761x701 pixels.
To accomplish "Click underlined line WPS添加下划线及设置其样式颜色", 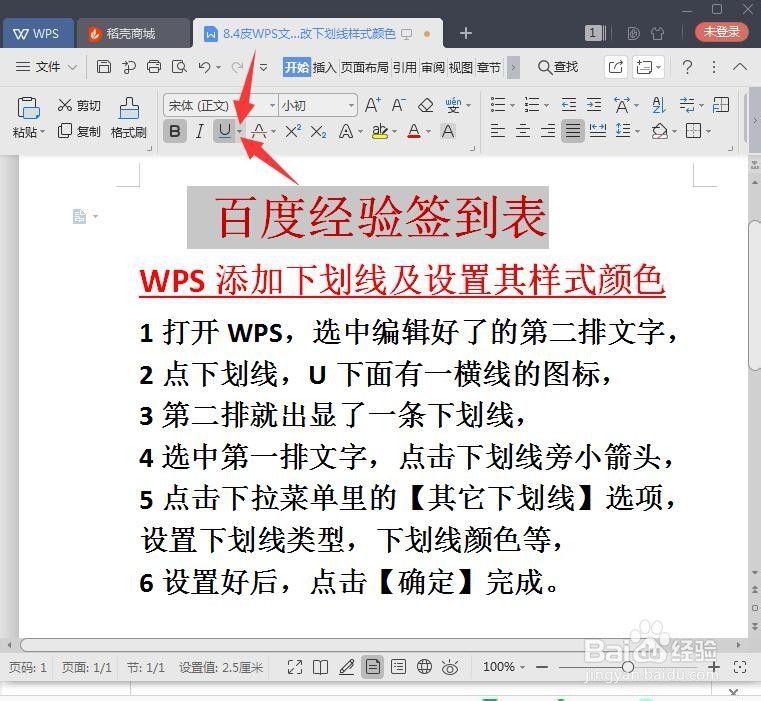I will 402,280.
